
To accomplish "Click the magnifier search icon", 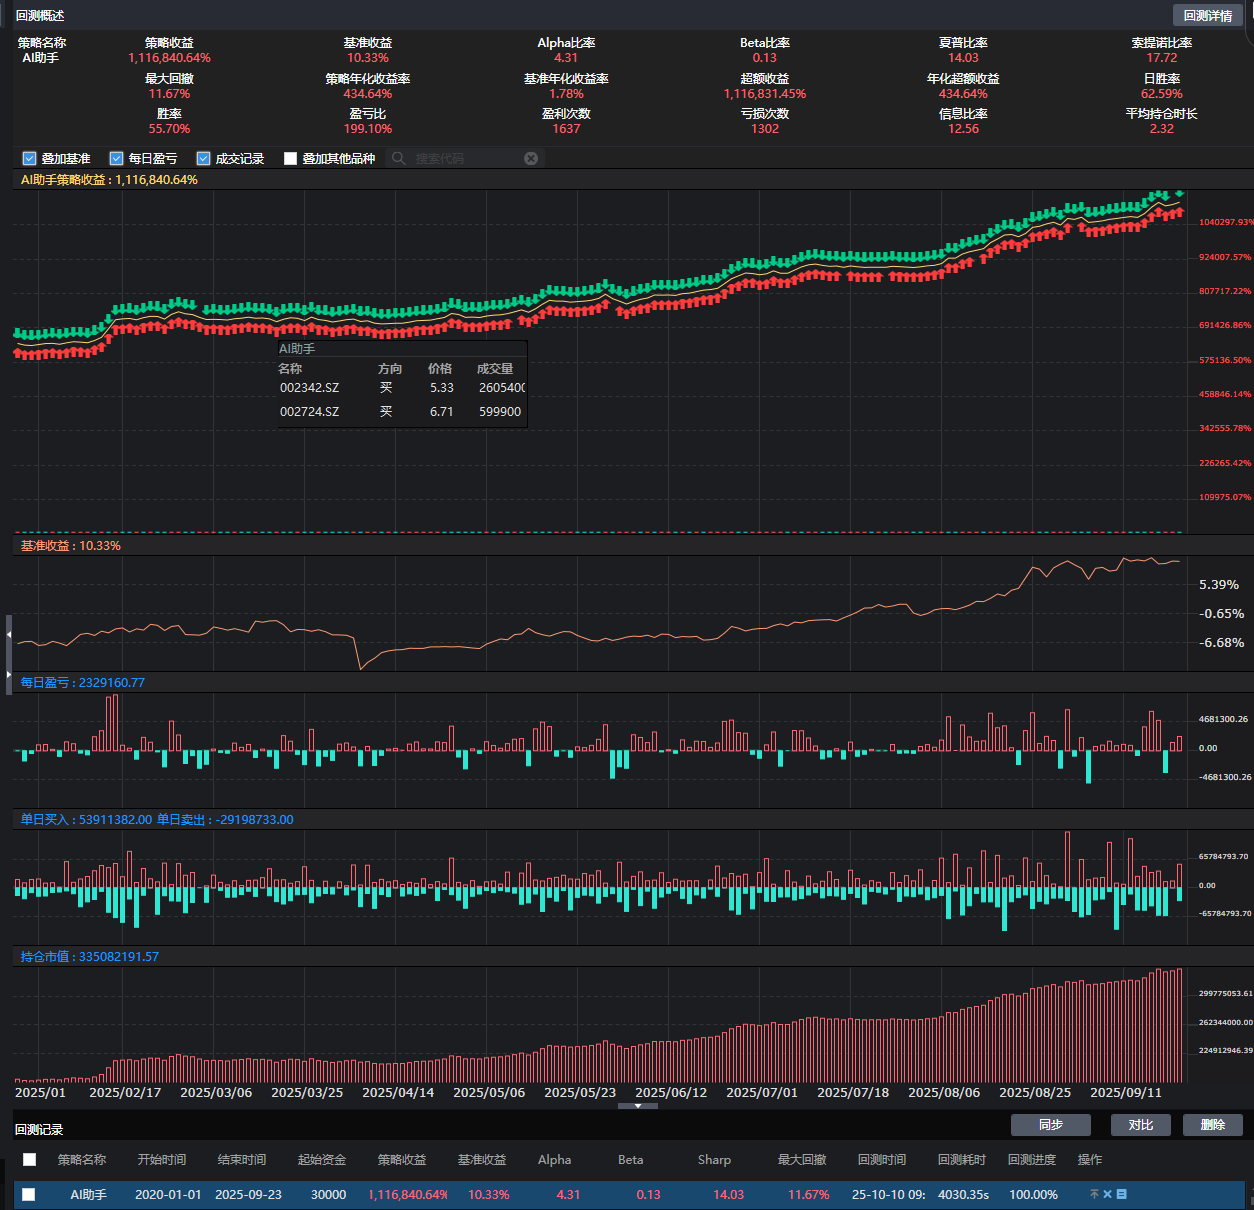I will (x=399, y=159).
